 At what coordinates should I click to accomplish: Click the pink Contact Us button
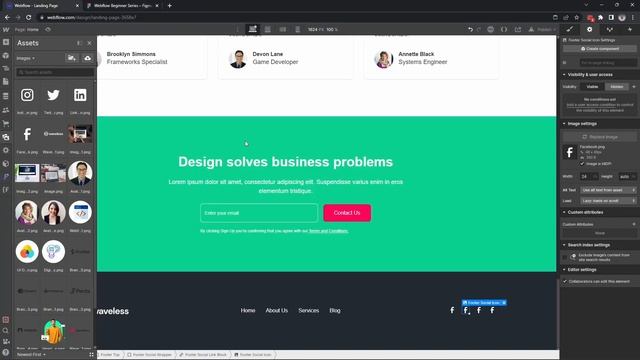(x=347, y=213)
